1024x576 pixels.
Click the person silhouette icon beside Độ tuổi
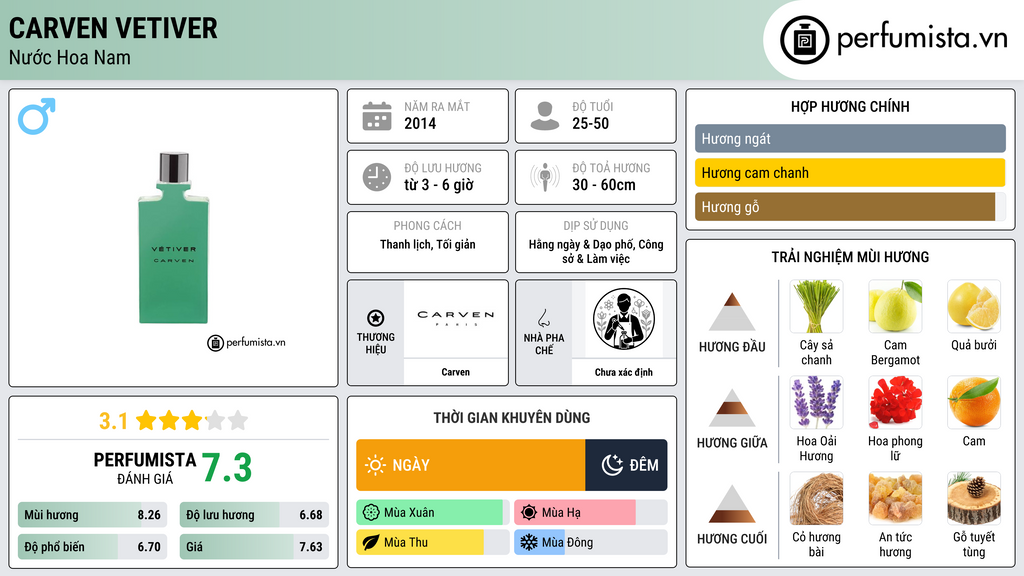tap(545, 116)
